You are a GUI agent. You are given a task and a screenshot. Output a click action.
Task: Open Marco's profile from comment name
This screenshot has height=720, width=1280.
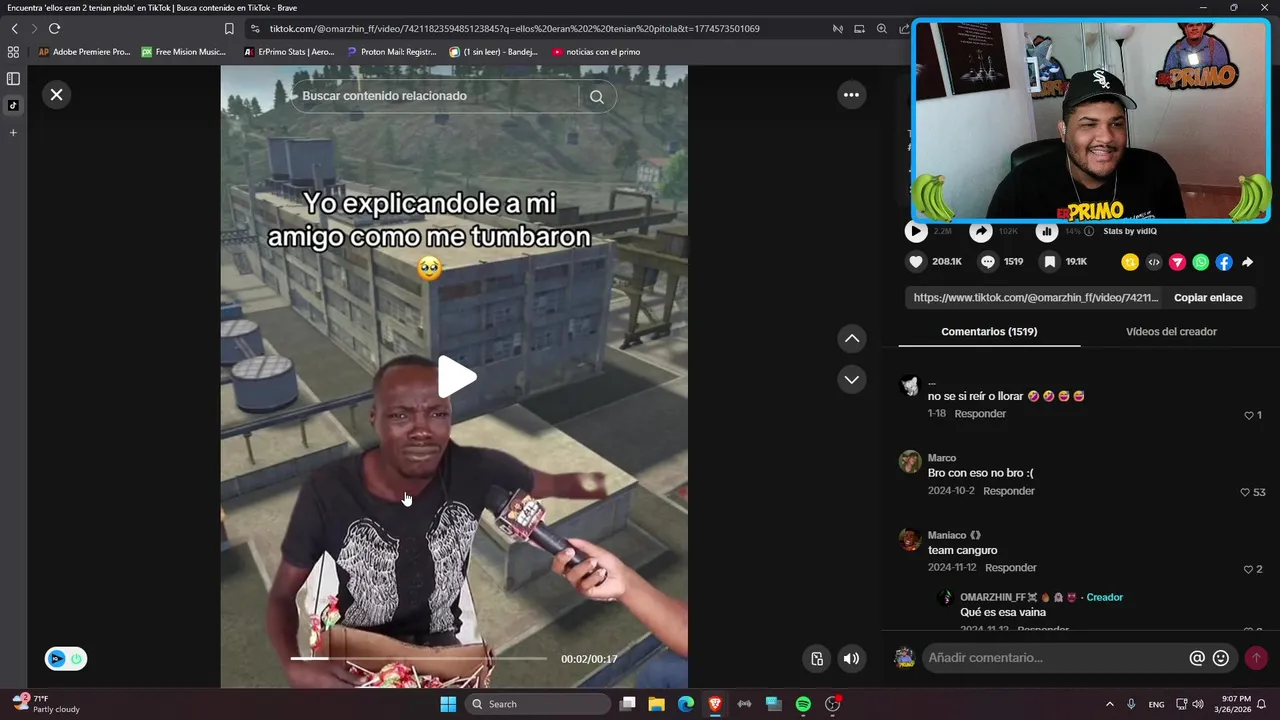point(942,458)
